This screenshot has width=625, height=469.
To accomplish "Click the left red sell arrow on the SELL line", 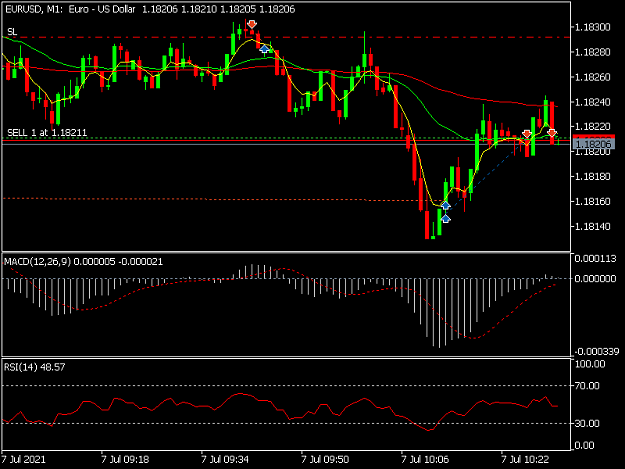I will click(527, 134).
